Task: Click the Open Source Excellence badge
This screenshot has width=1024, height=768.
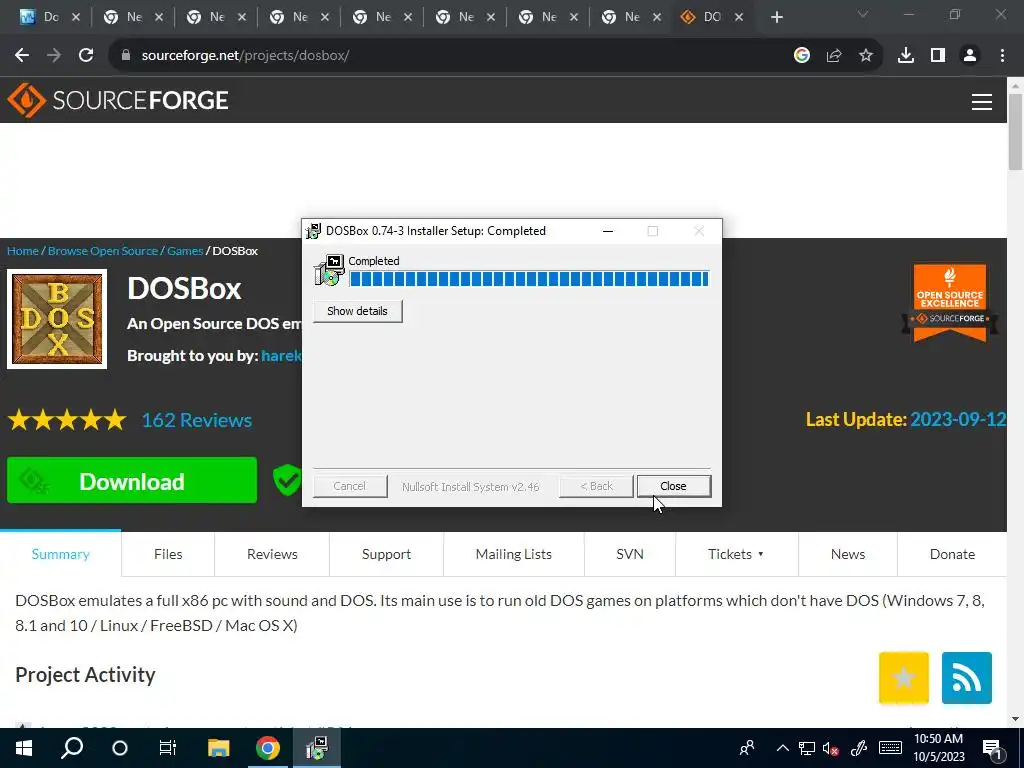Action: point(950,303)
